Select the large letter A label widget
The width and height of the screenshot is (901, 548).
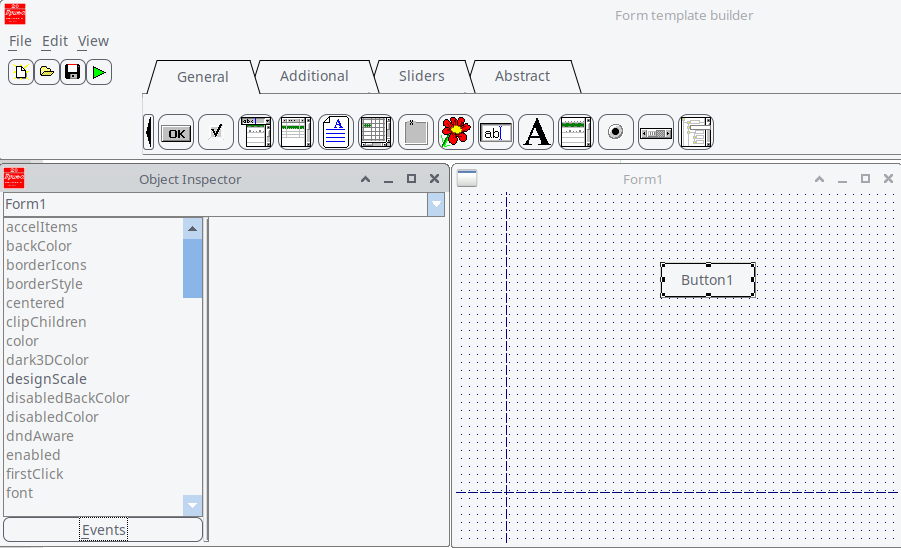pyautogui.click(x=536, y=132)
